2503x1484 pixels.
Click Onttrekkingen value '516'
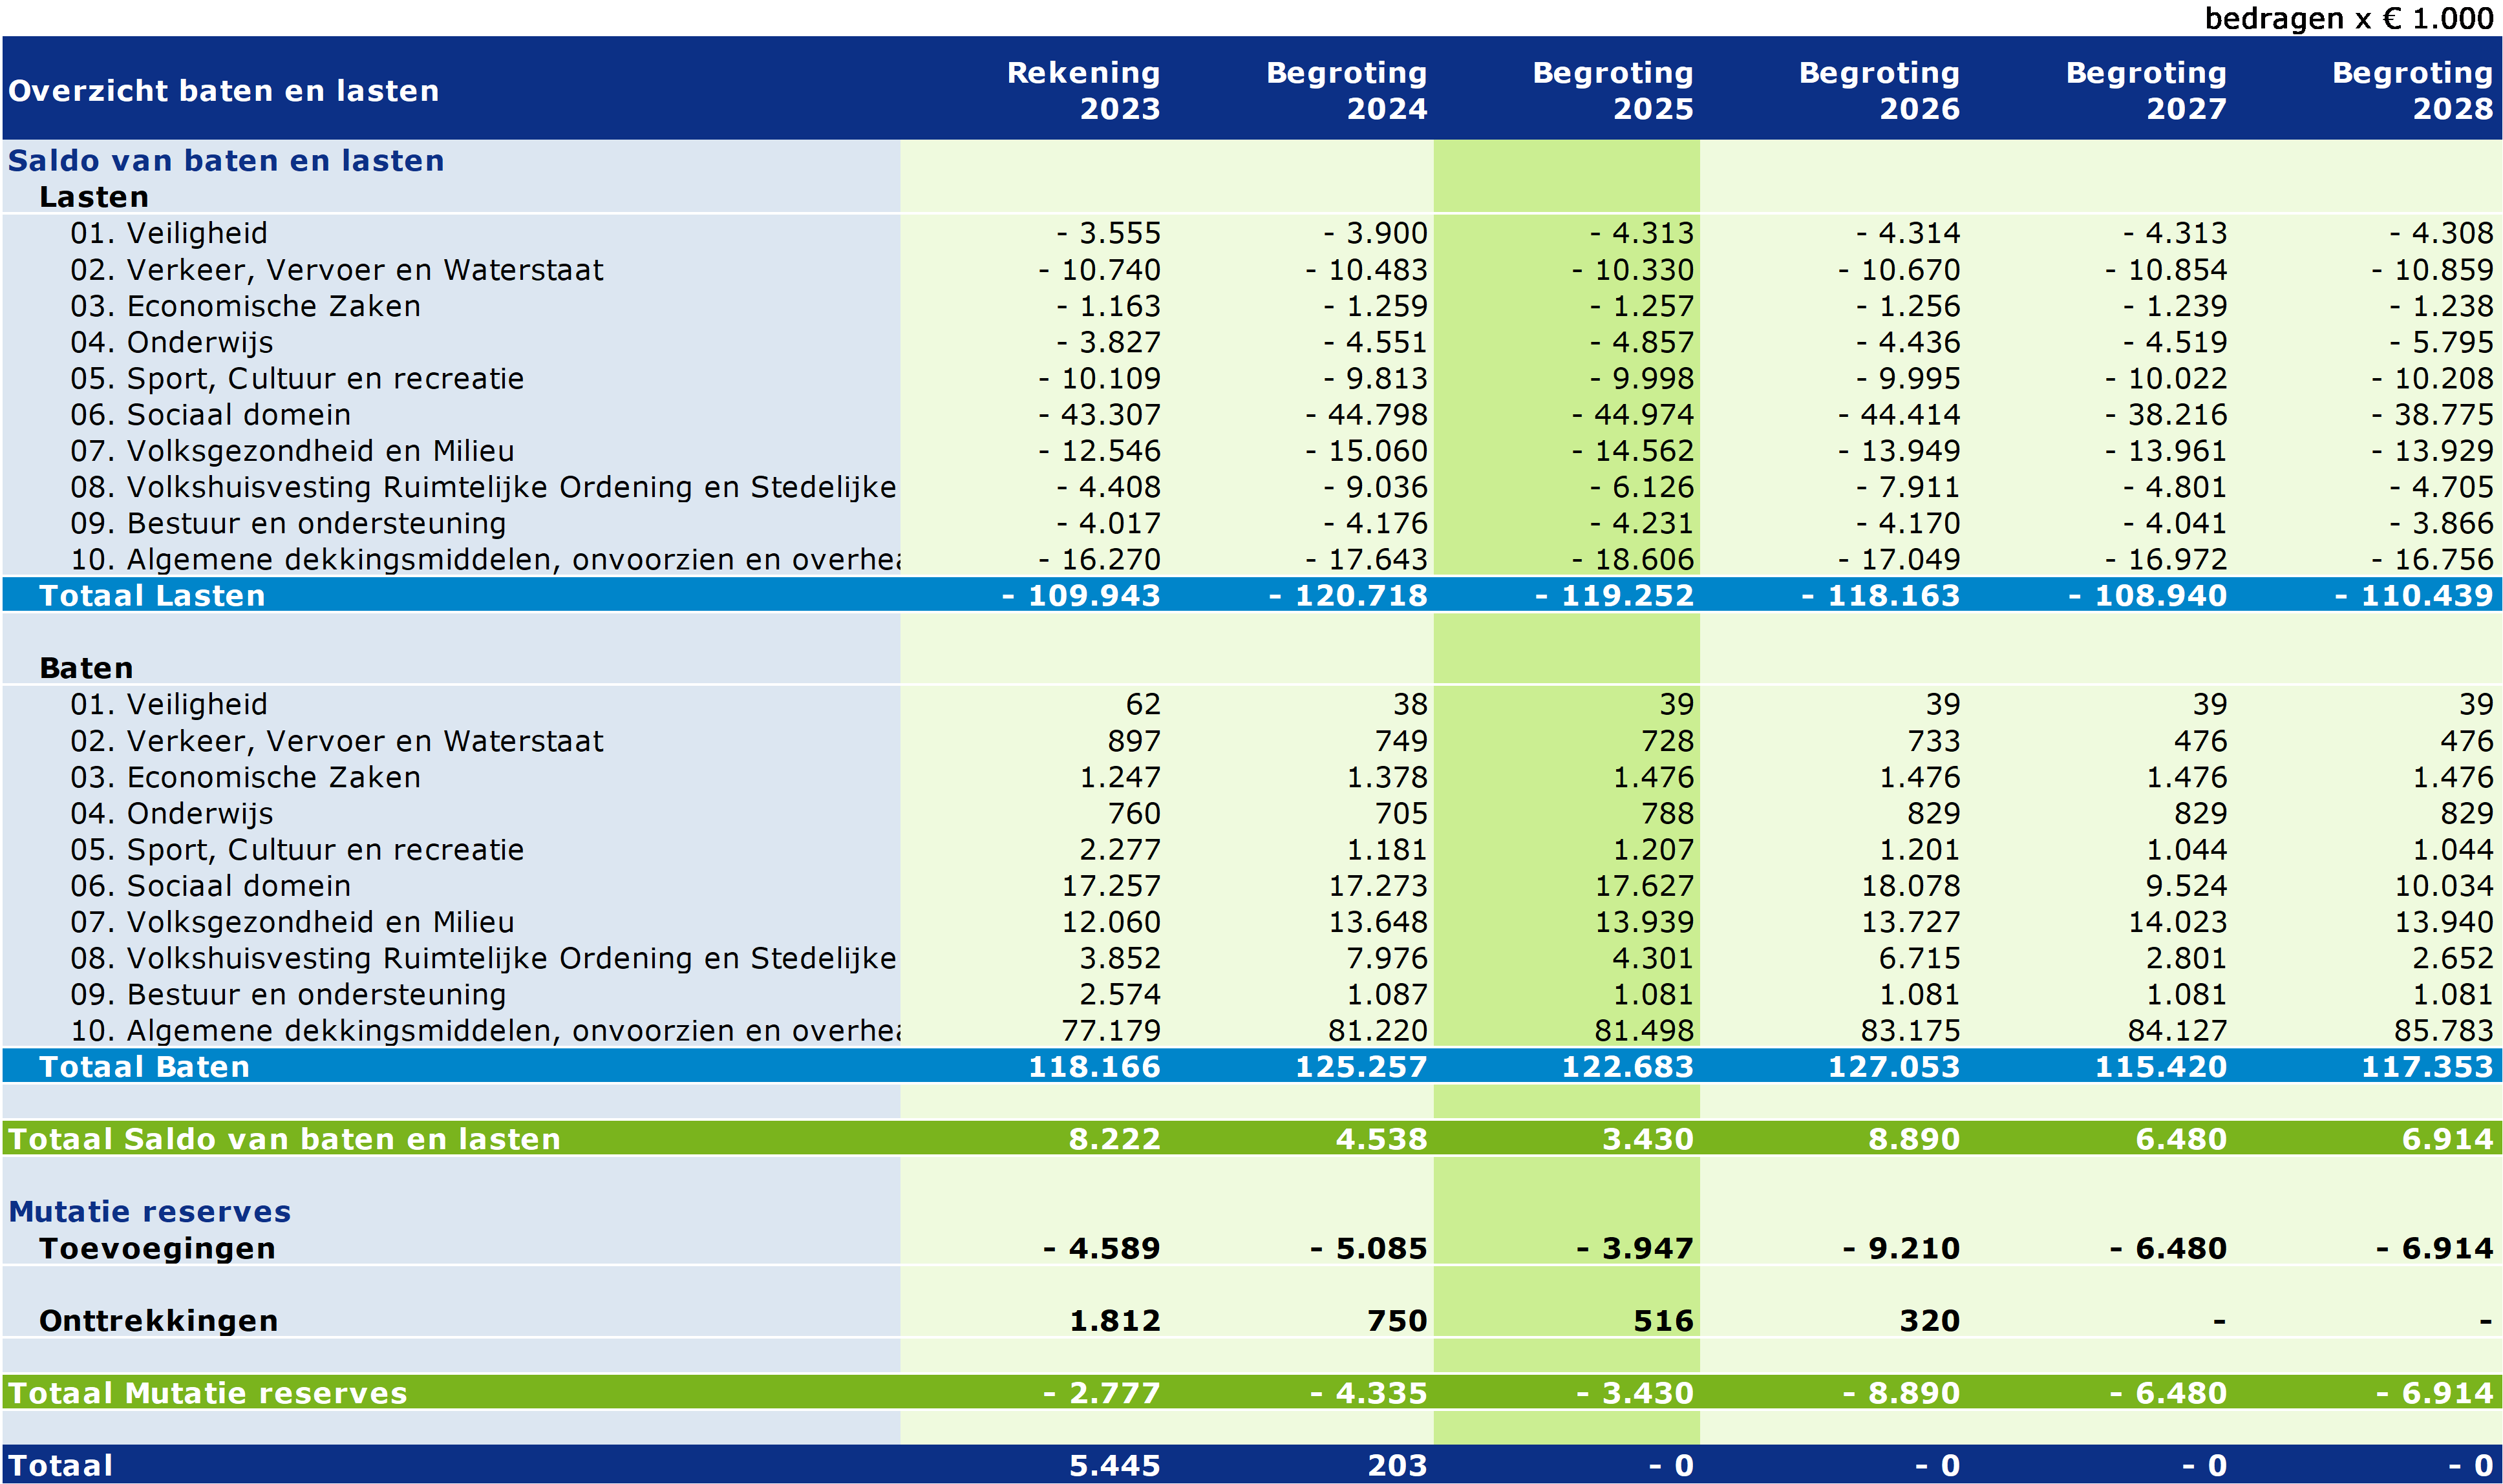(x=1664, y=1321)
